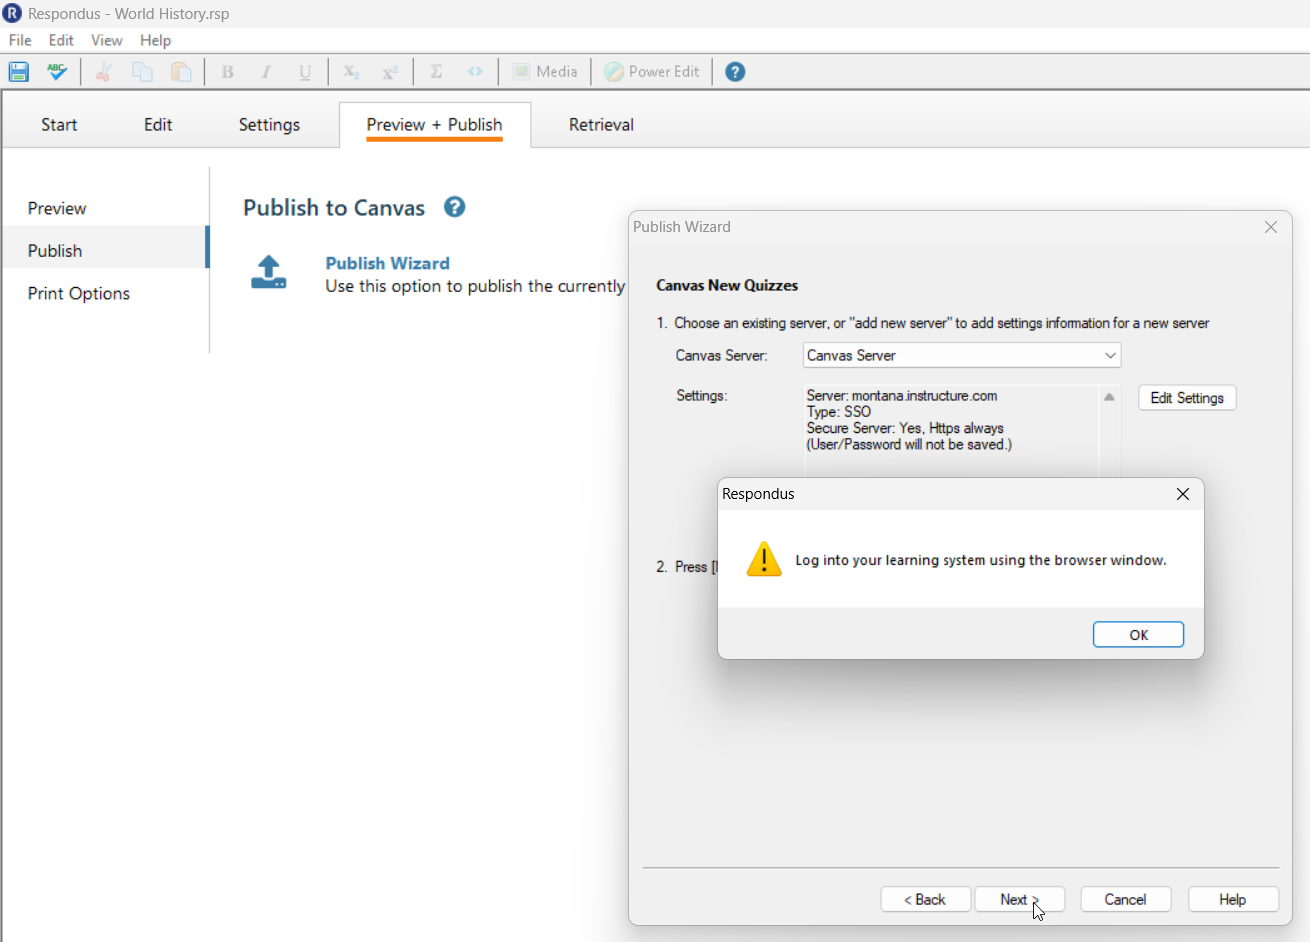Viewport: 1310px width, 942px height.
Task: Insert Media using the toolbar
Action: click(545, 71)
